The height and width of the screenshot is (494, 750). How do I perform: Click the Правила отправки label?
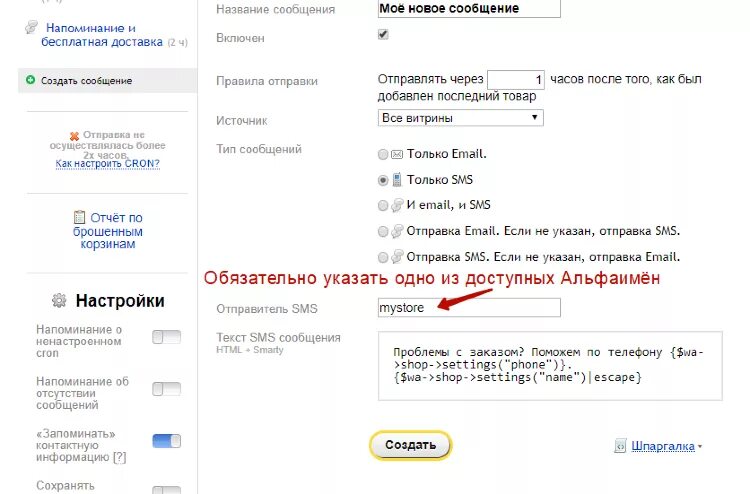(x=267, y=81)
